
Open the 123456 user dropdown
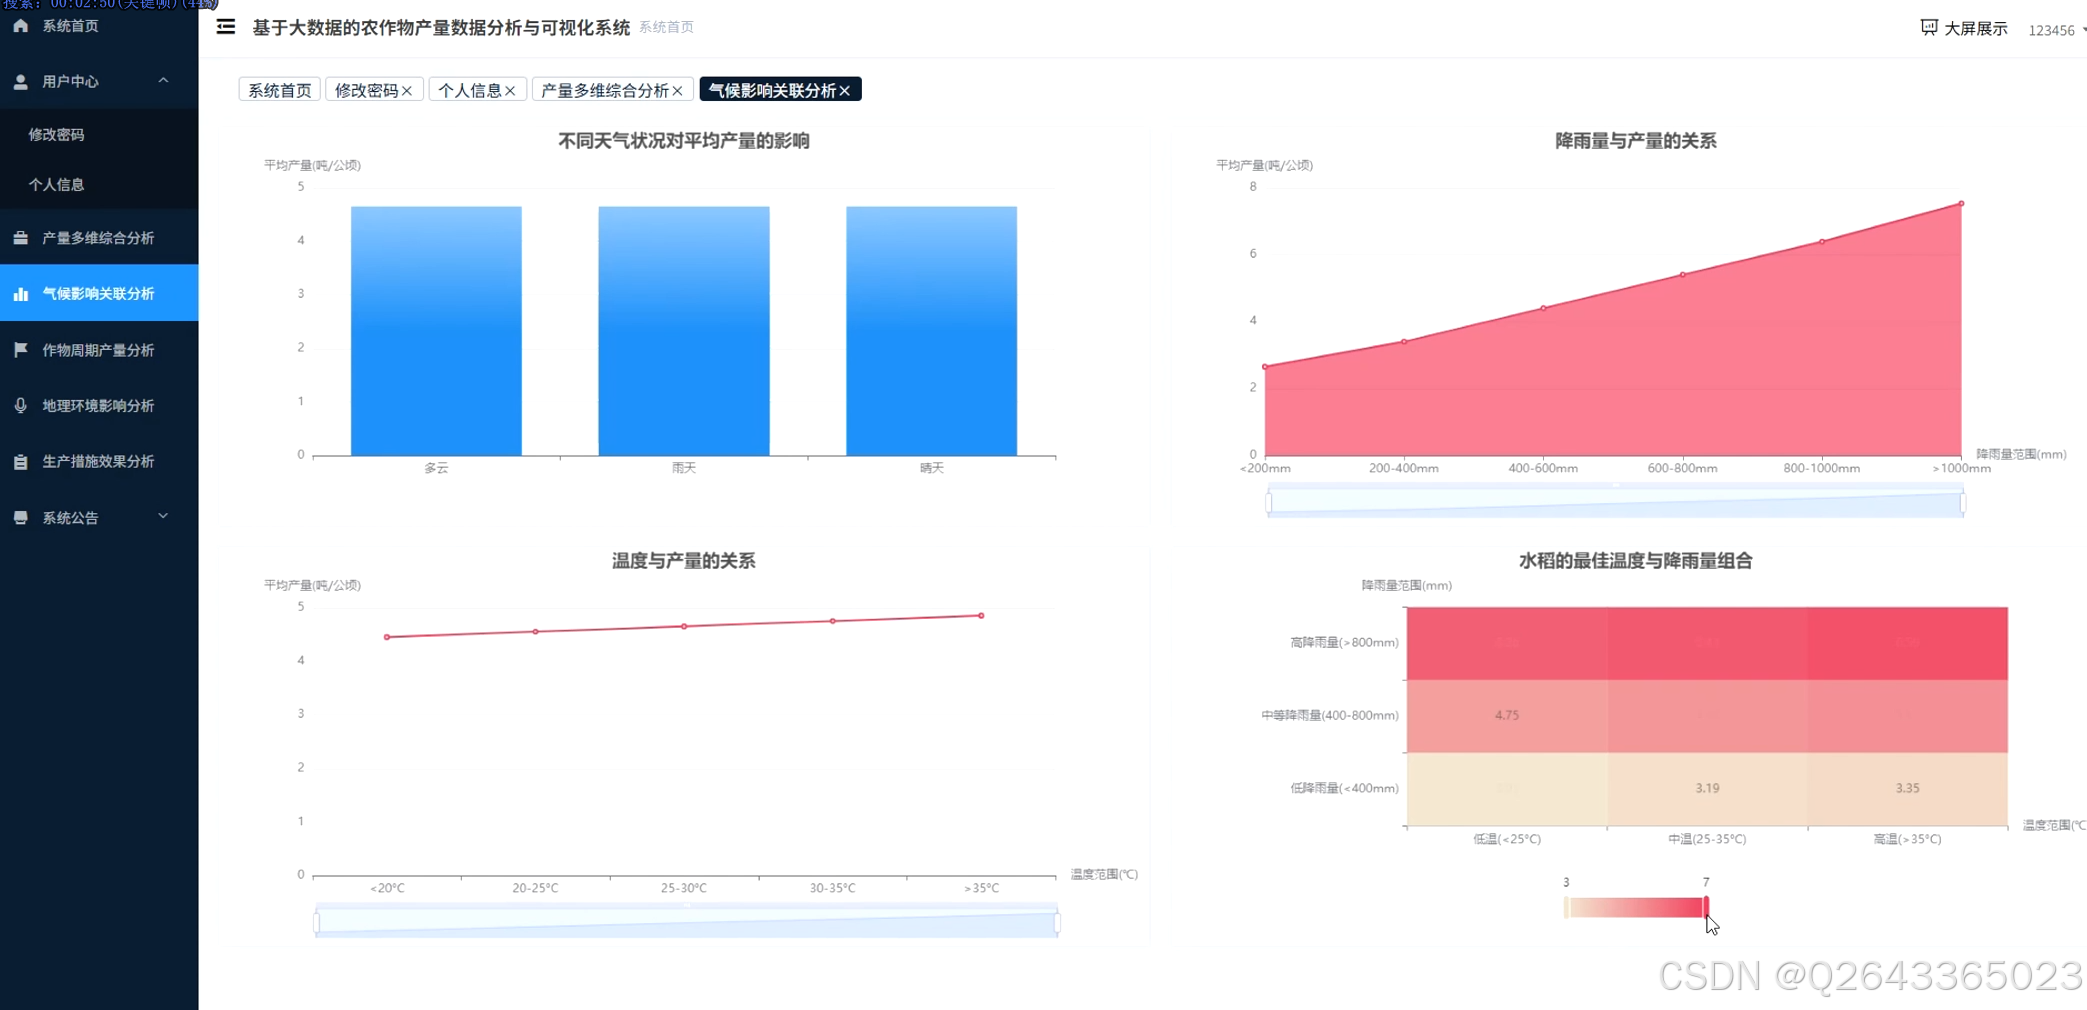click(x=2055, y=30)
